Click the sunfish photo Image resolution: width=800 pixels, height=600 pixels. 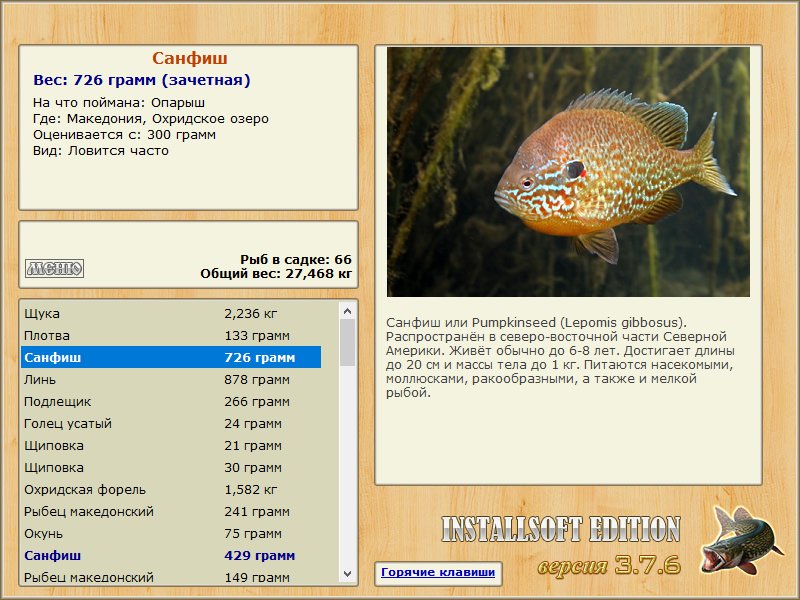tap(568, 172)
